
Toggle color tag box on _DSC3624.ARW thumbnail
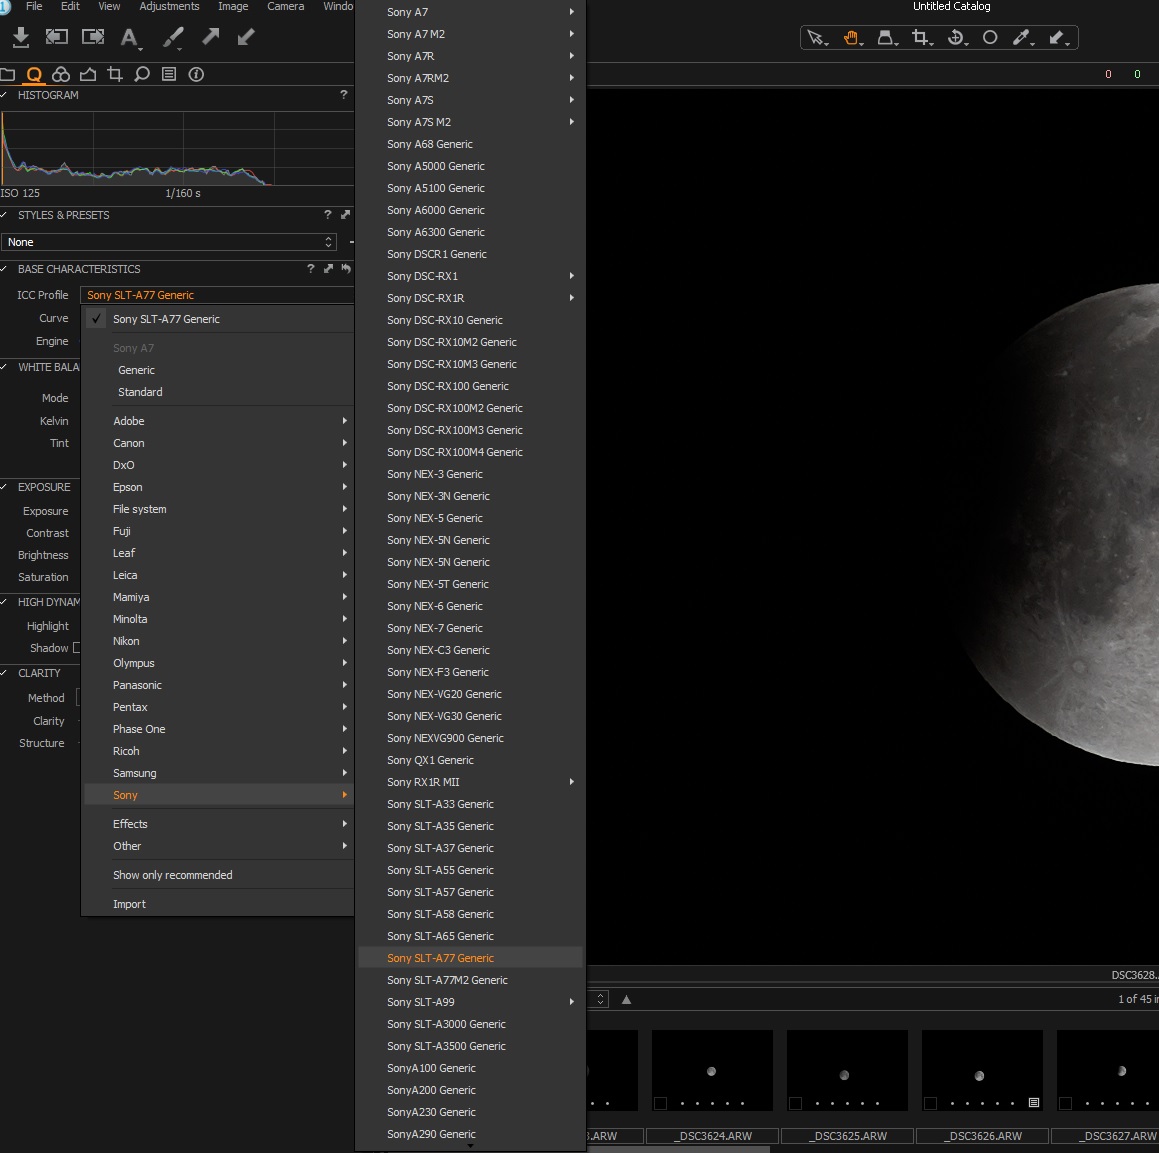click(x=660, y=1103)
